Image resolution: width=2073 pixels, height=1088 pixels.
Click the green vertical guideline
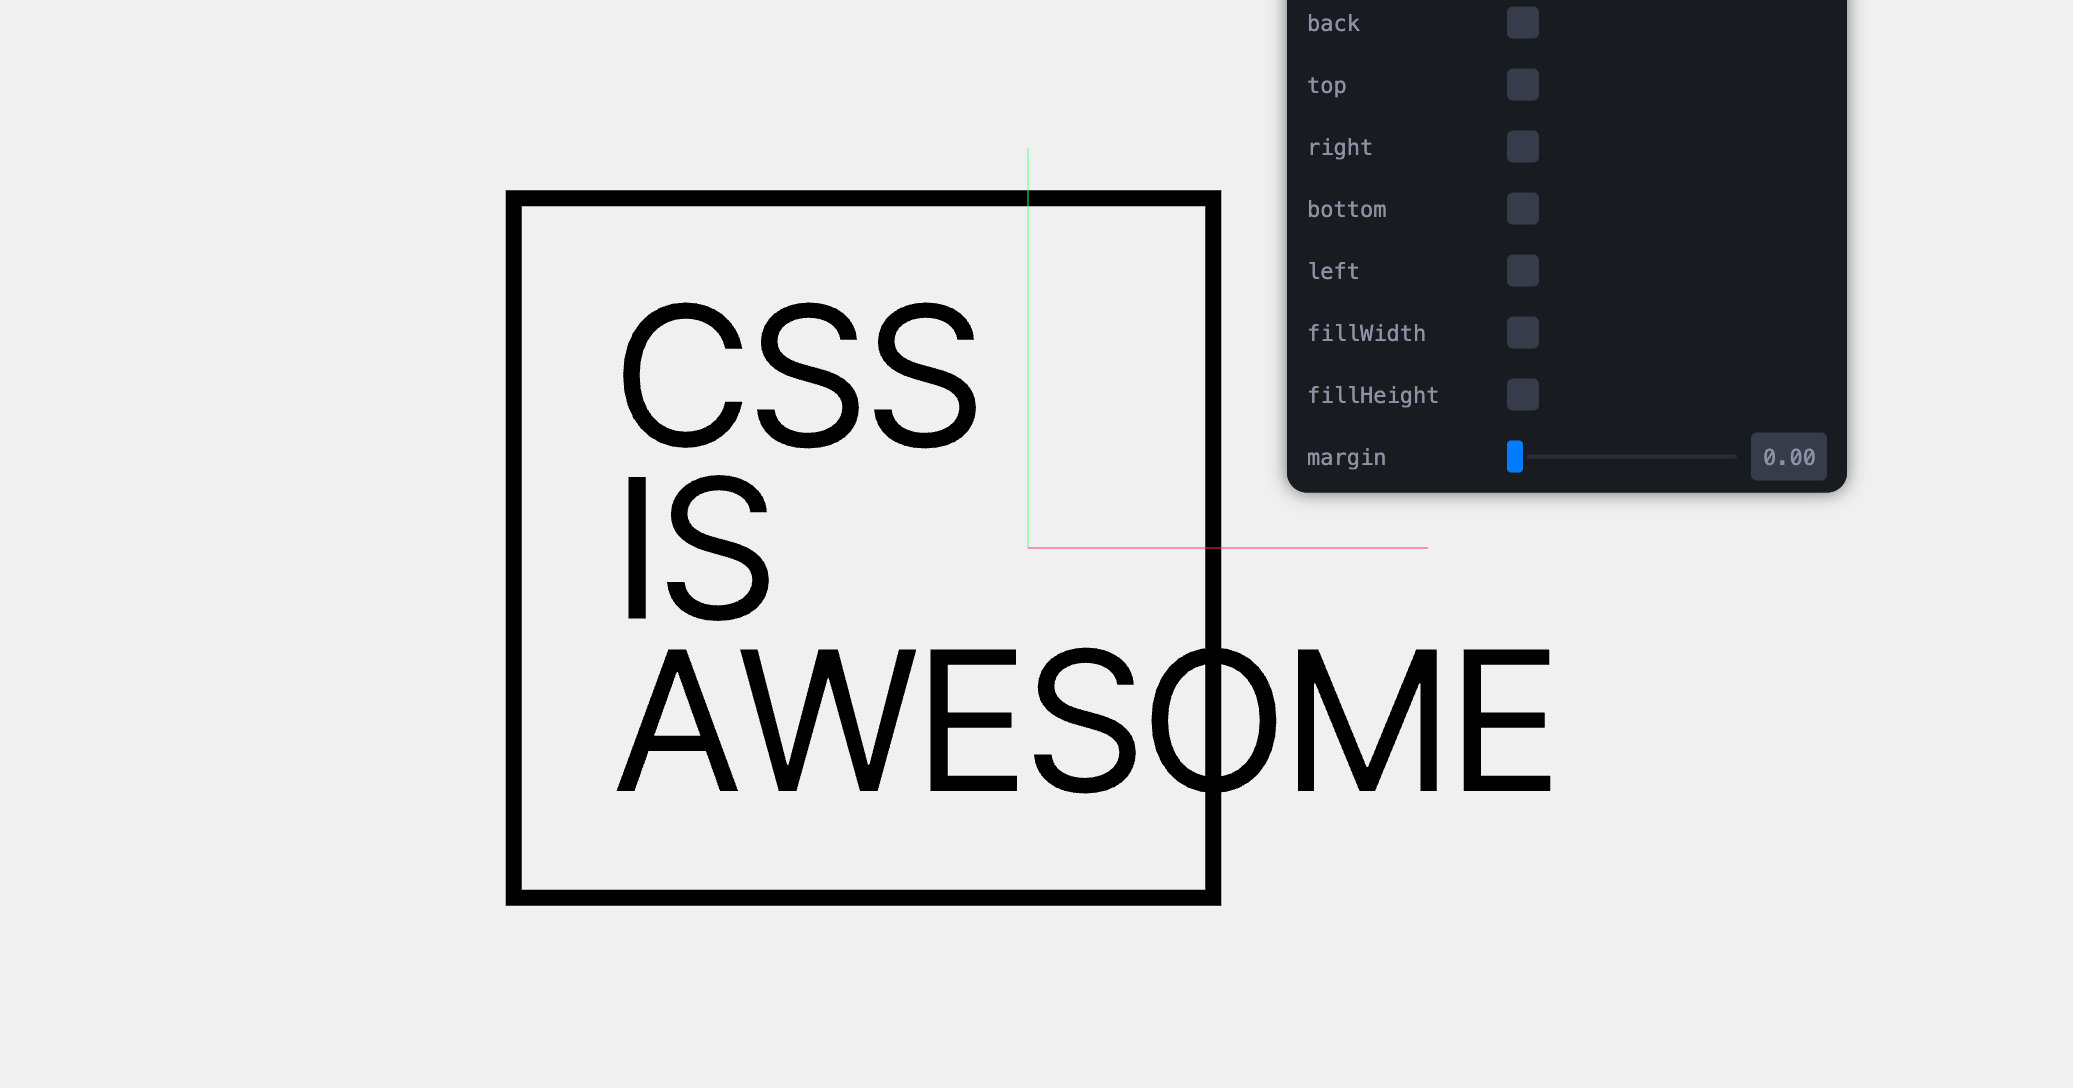tap(1030, 343)
